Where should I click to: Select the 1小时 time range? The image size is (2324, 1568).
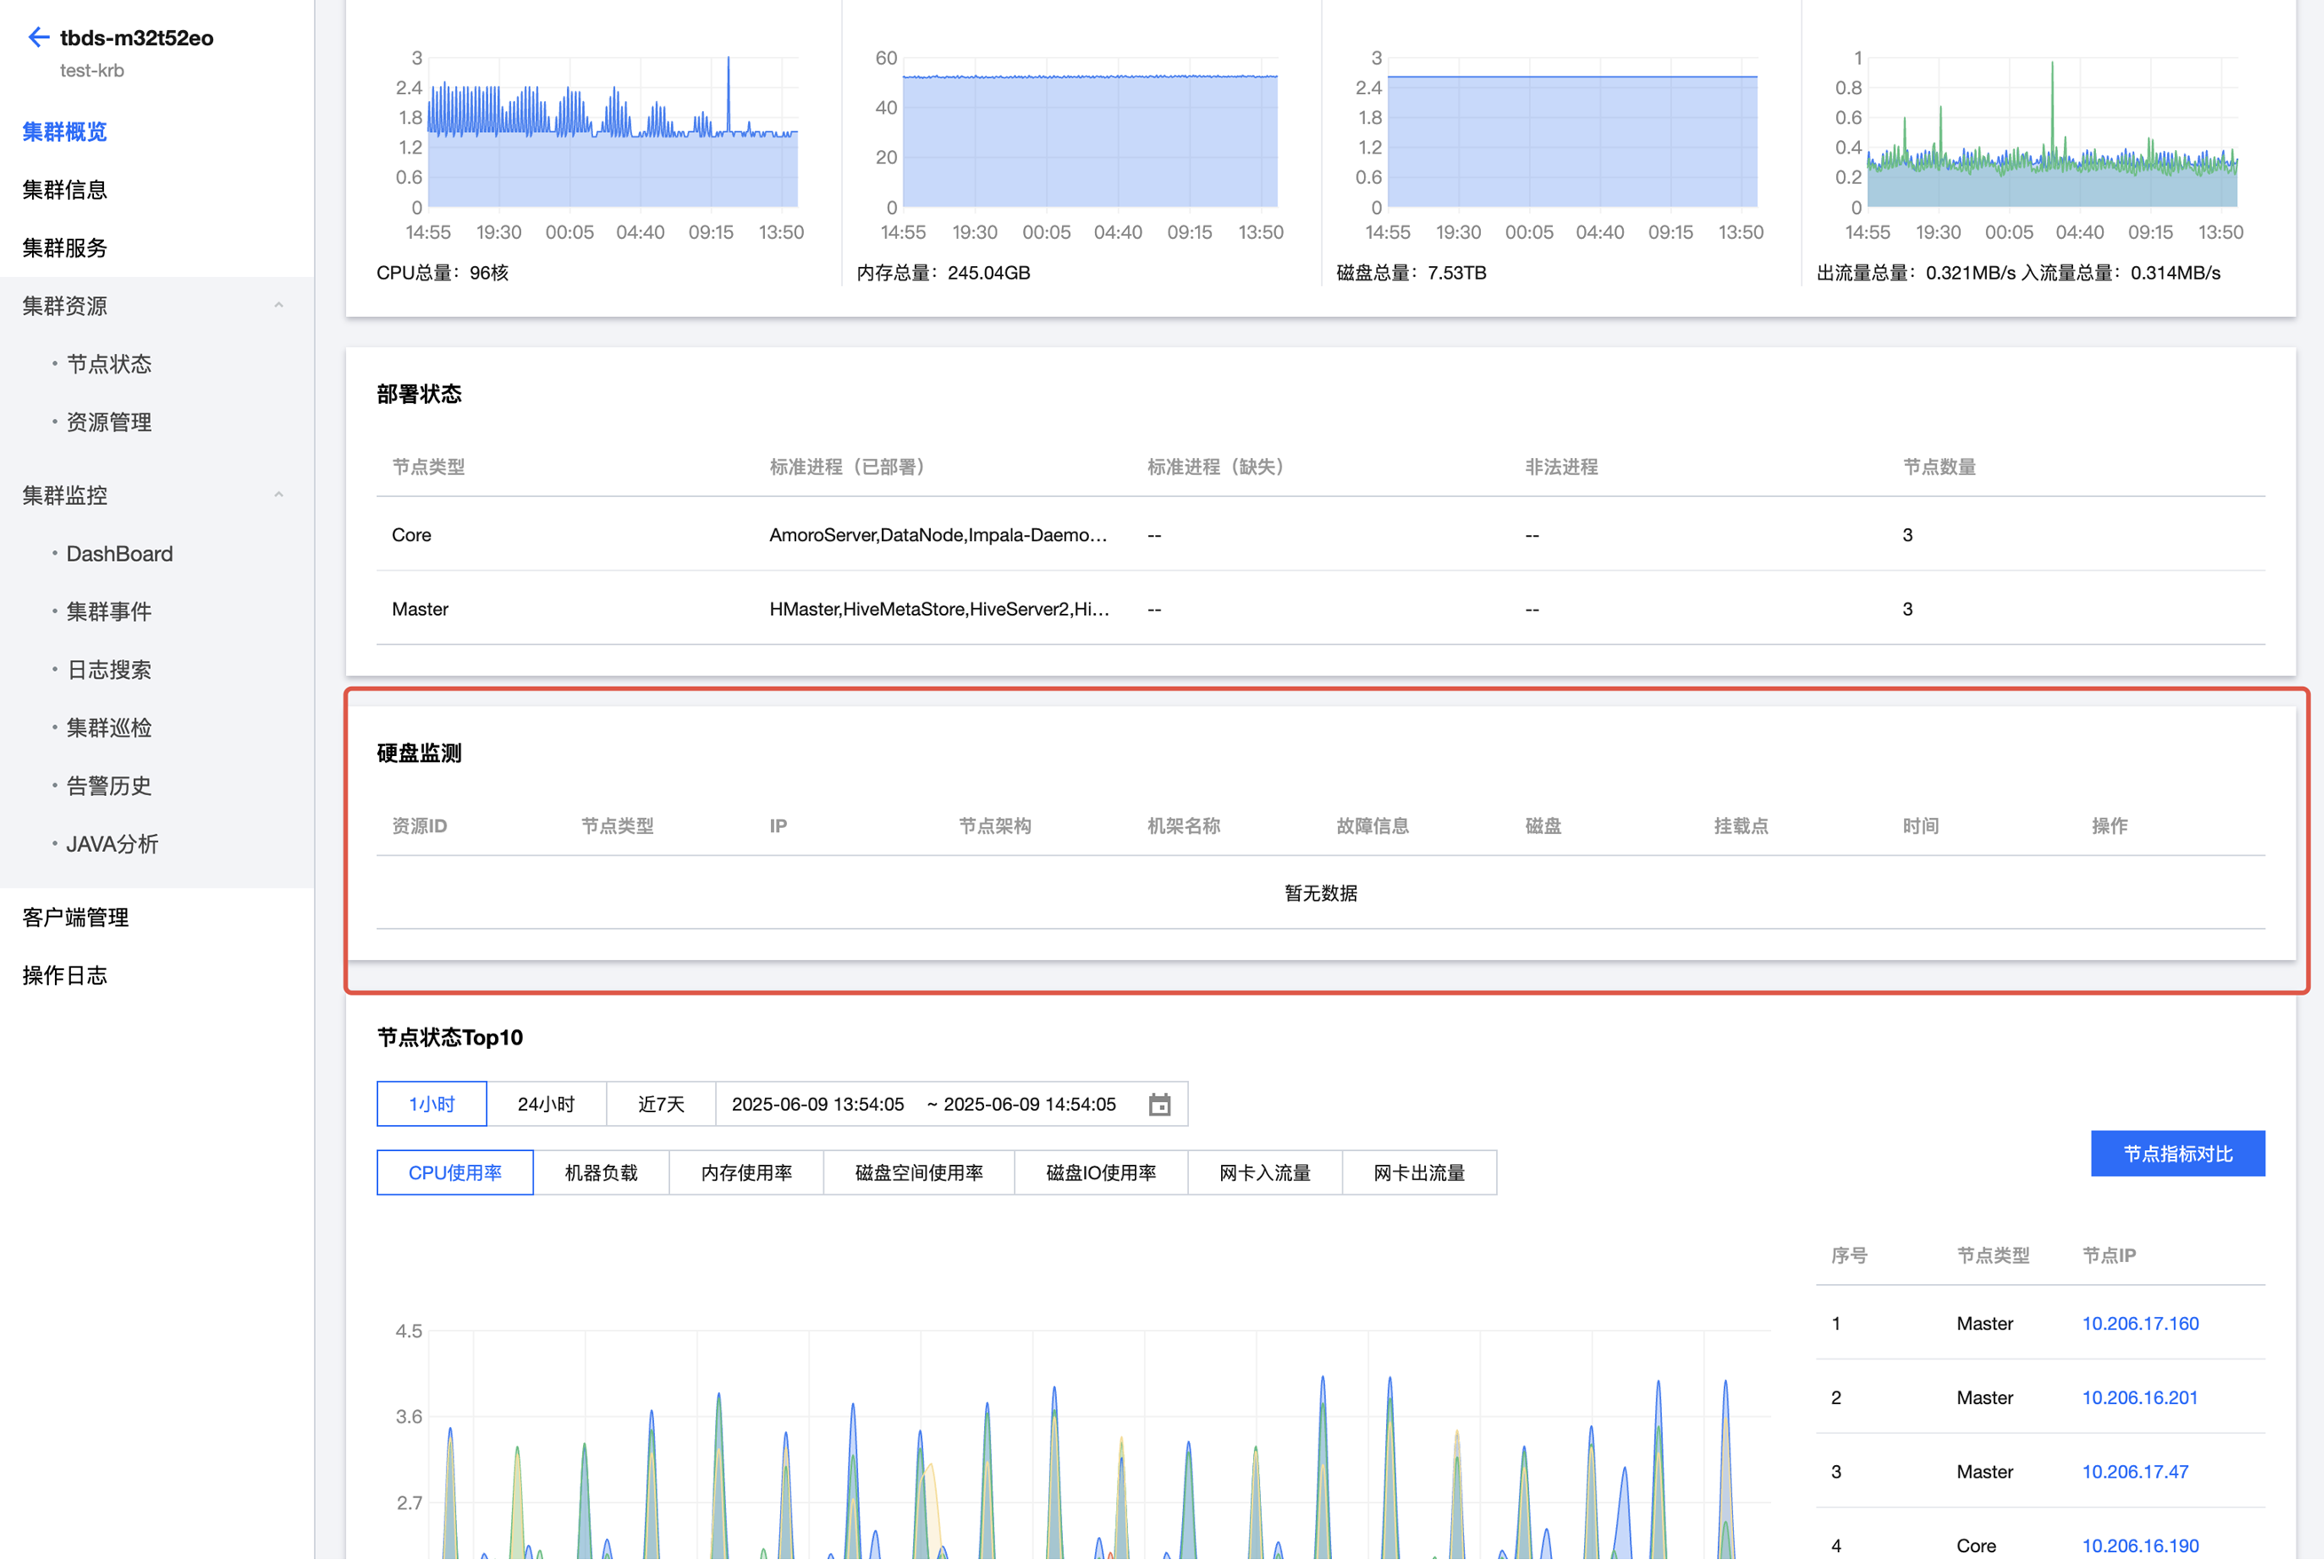(x=431, y=1105)
